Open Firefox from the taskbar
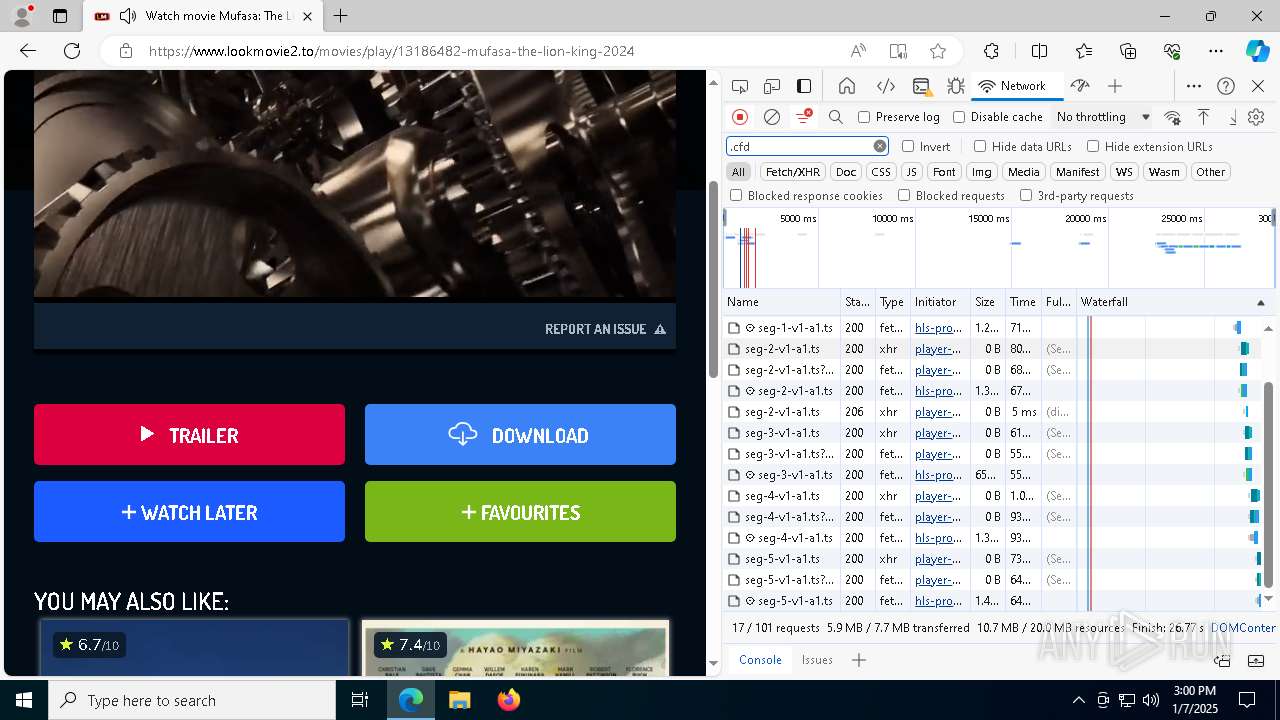Viewport: 1280px width, 720px height. coord(509,700)
